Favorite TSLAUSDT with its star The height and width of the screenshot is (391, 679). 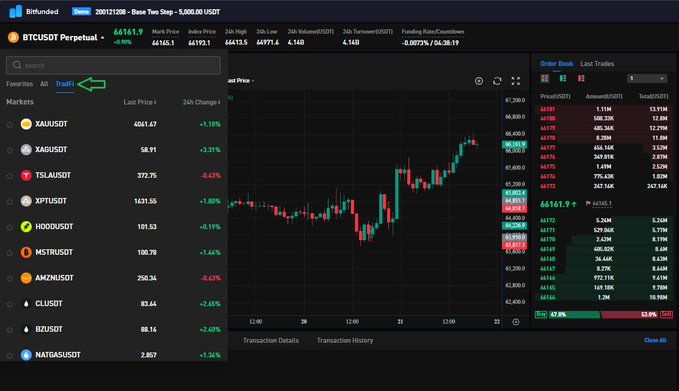(x=10, y=176)
